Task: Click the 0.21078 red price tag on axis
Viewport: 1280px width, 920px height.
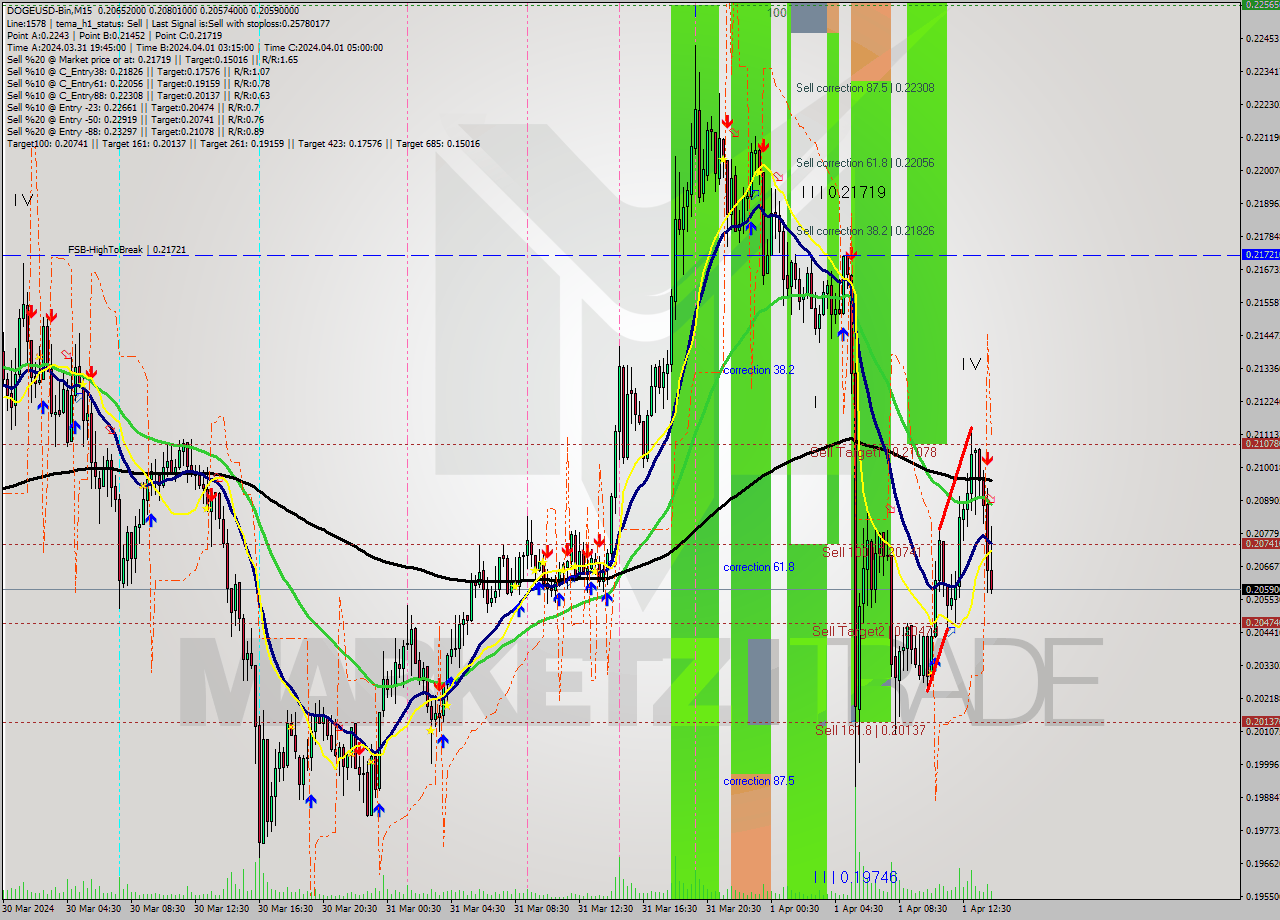Action: [x=1260, y=443]
